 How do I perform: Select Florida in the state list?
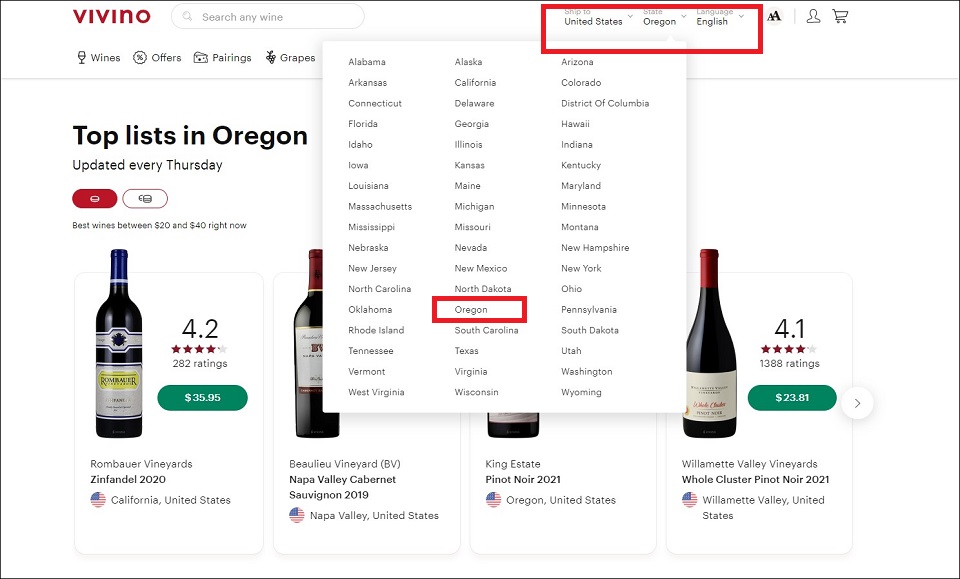point(362,124)
